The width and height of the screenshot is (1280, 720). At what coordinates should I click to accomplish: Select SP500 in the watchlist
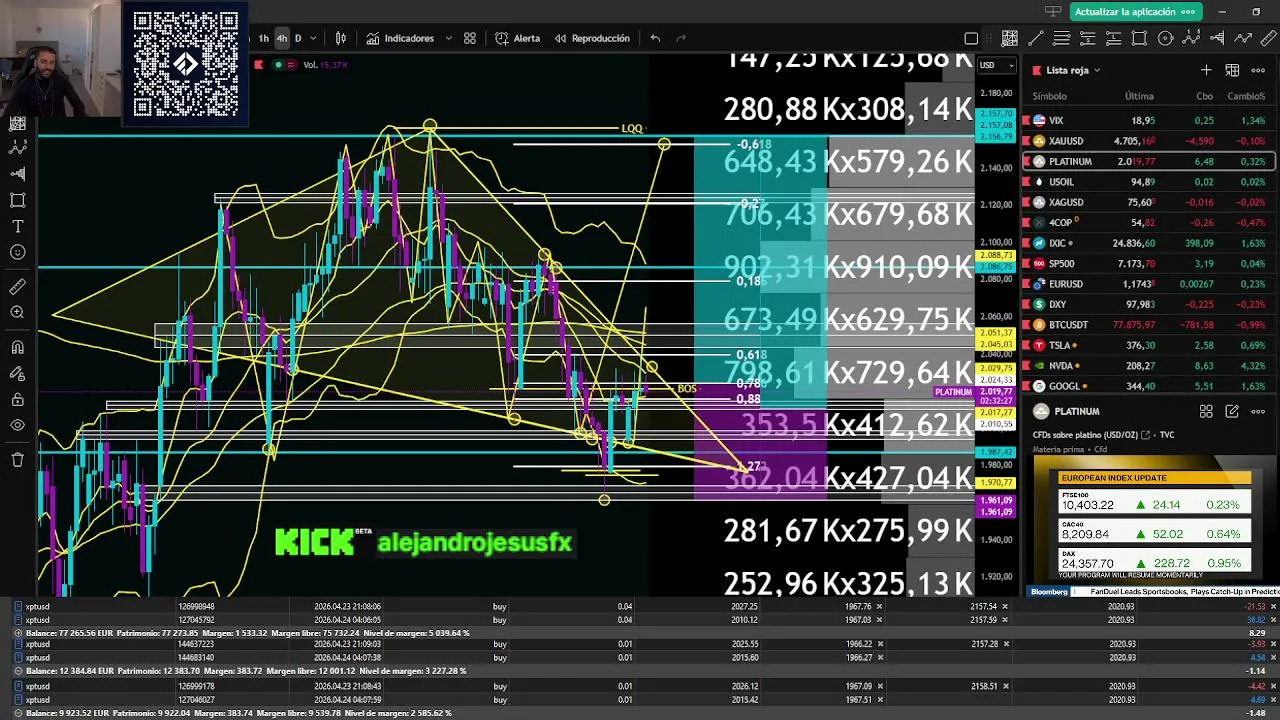point(1148,264)
